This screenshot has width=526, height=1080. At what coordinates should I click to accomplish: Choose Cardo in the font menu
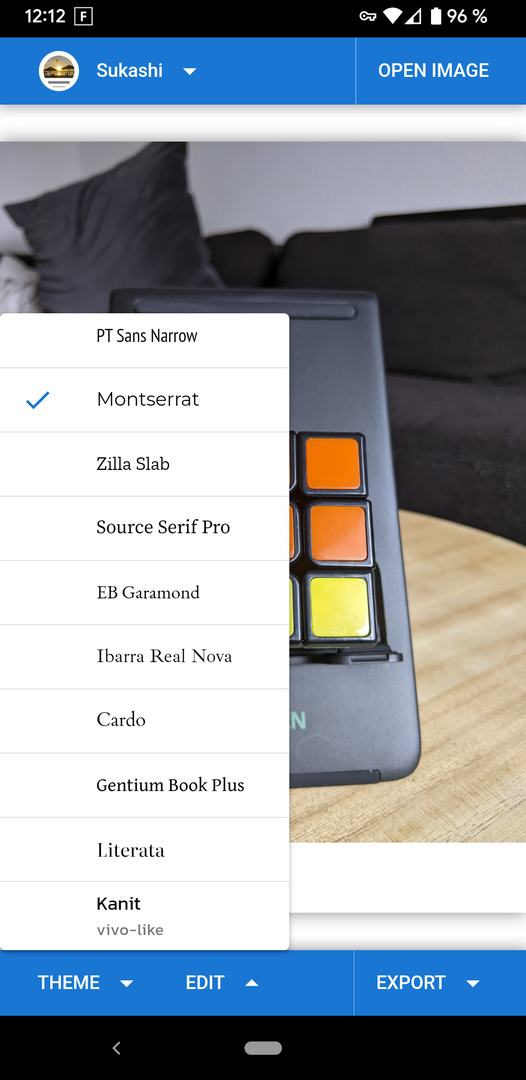tap(145, 721)
